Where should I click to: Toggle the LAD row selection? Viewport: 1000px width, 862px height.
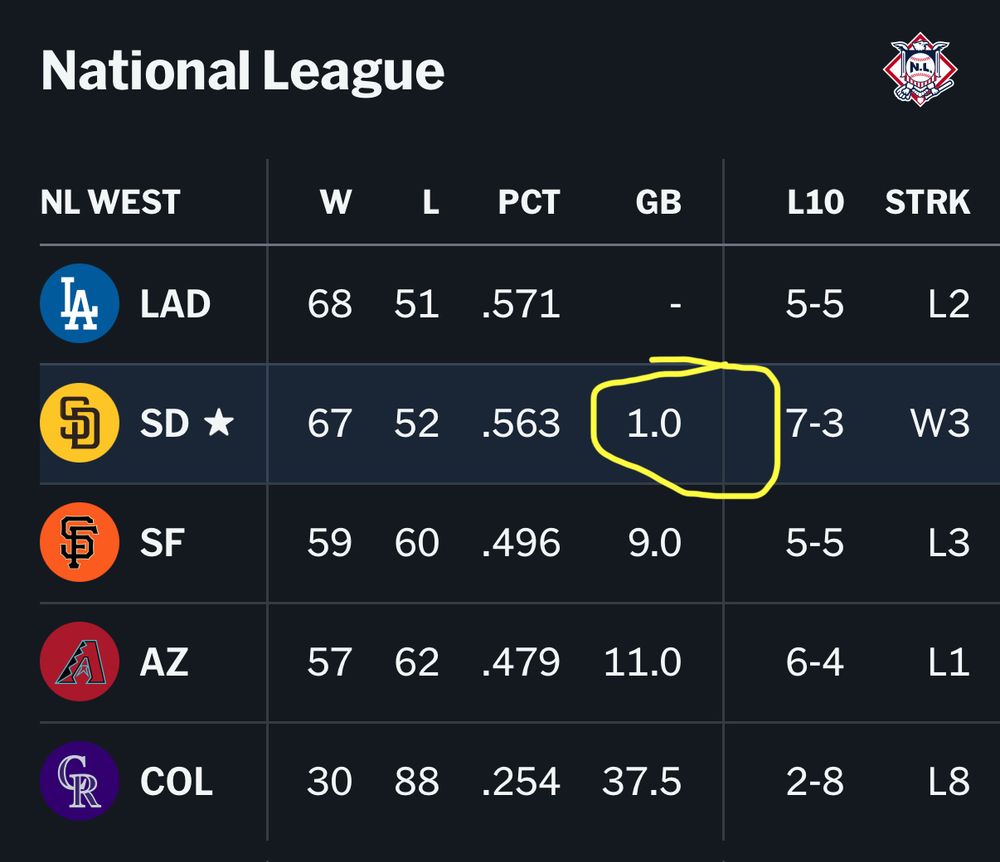tap(500, 303)
